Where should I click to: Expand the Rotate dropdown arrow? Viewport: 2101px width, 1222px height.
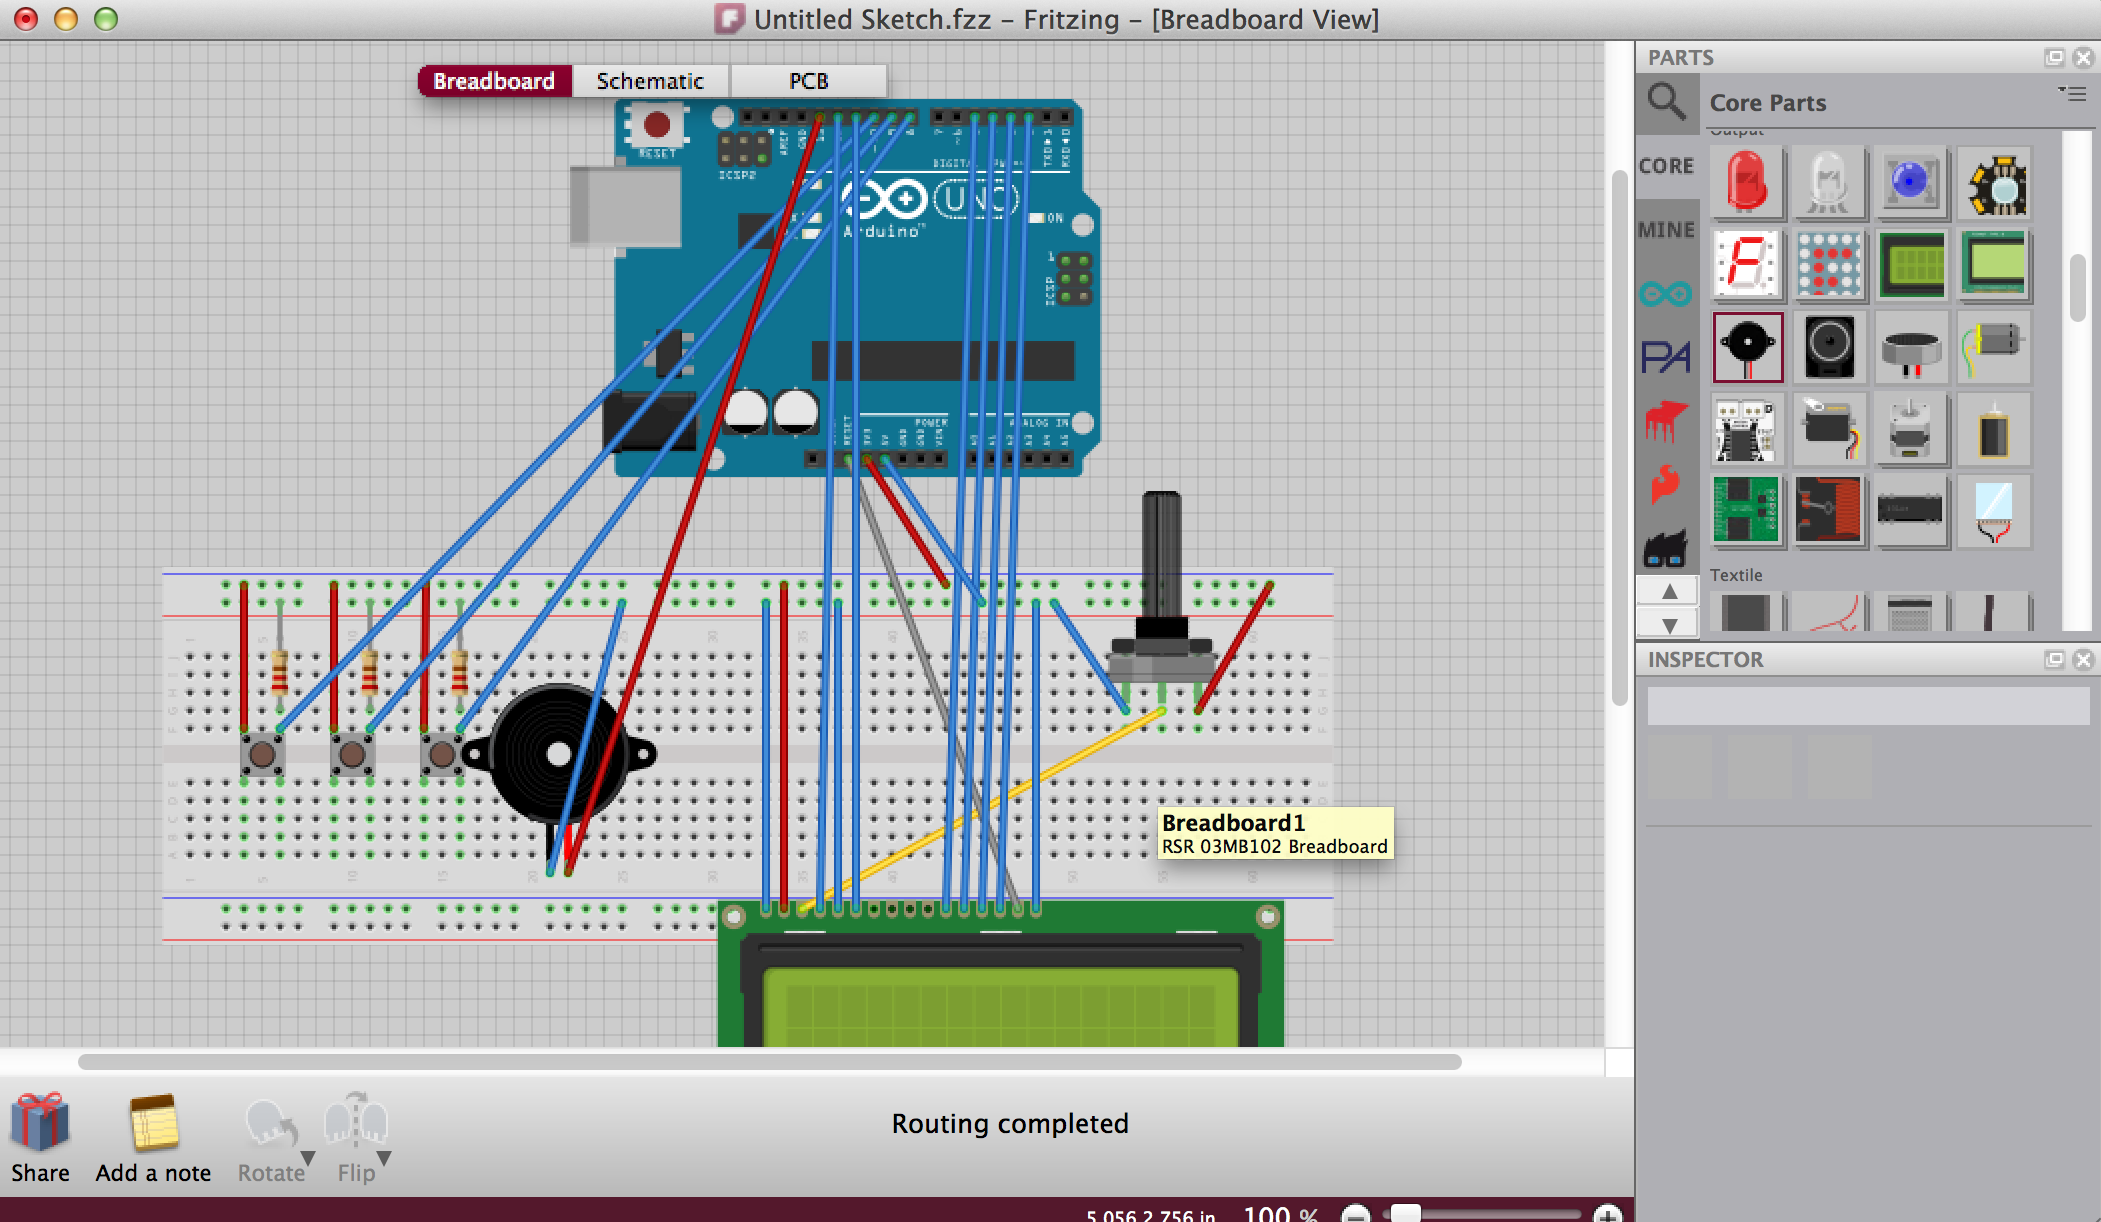coord(308,1158)
